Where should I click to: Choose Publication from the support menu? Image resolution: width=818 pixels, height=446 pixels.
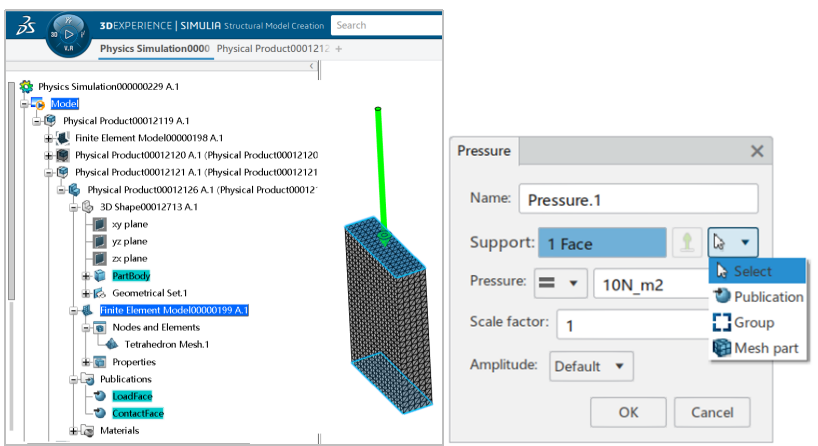[x=757, y=297]
